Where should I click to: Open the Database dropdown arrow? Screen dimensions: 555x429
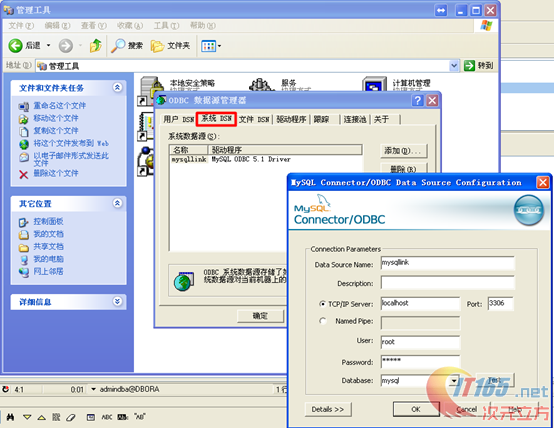tap(454, 381)
